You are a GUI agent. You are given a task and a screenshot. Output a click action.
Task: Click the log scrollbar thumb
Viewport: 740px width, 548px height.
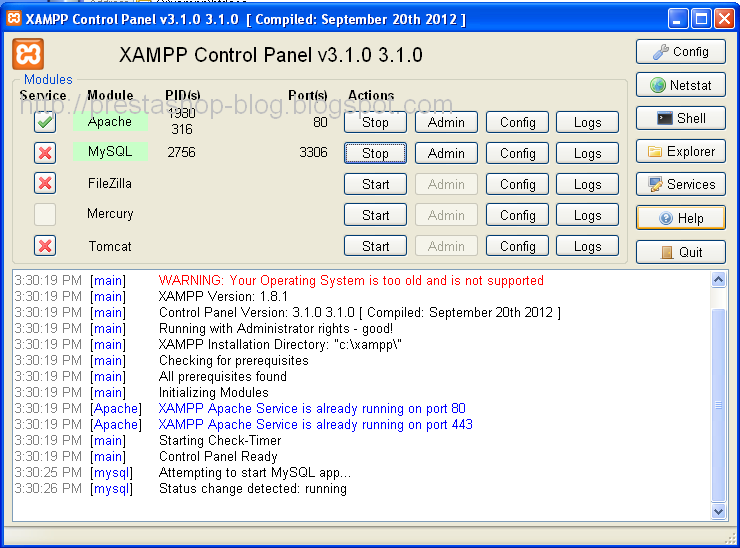[718, 405]
